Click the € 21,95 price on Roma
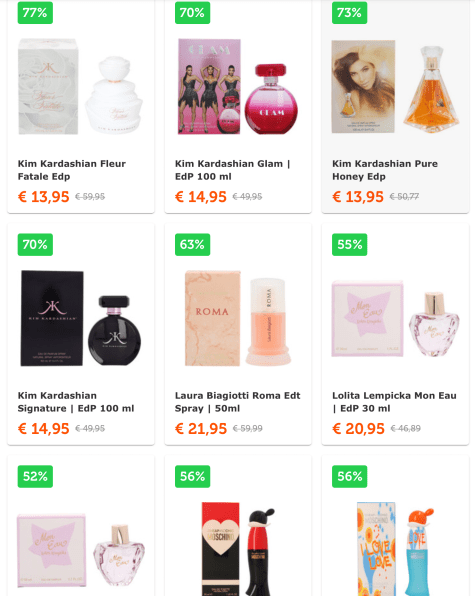Viewport: 475px width, 596px height. coord(201,429)
